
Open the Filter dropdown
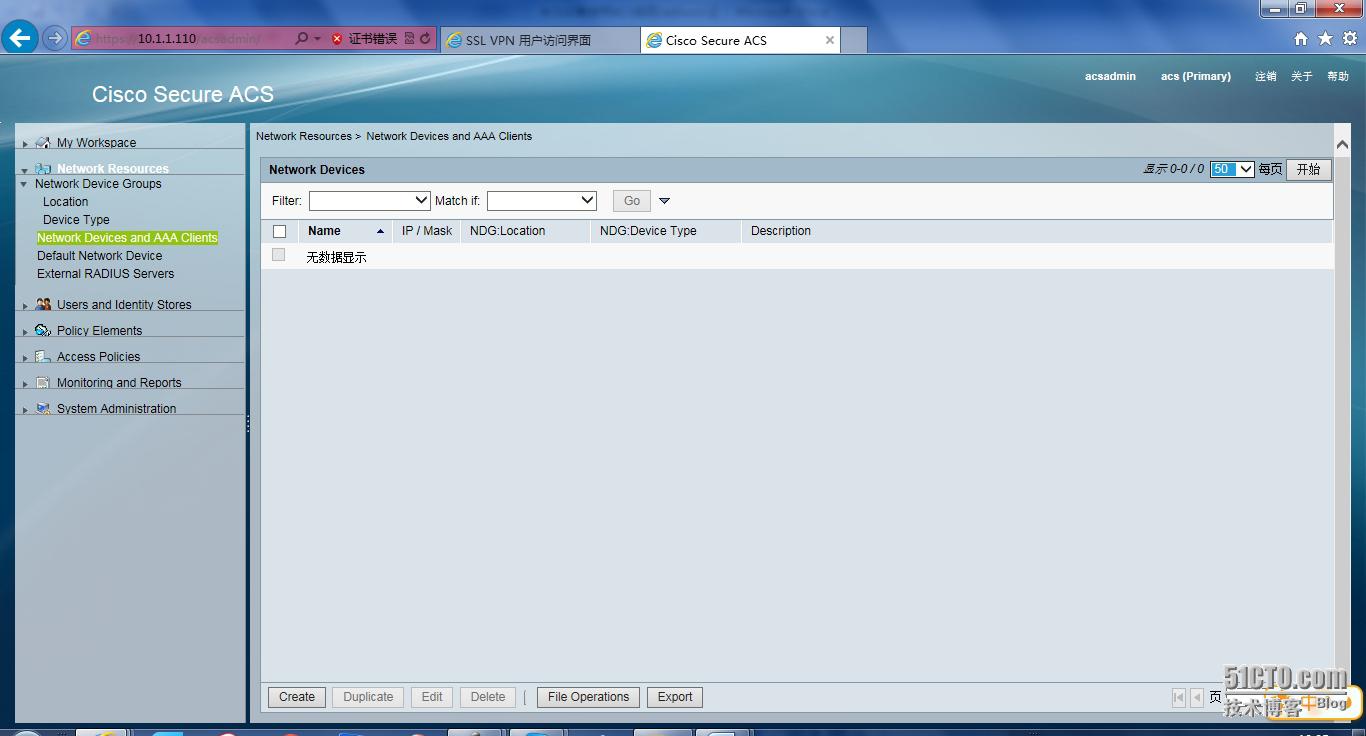[369, 200]
